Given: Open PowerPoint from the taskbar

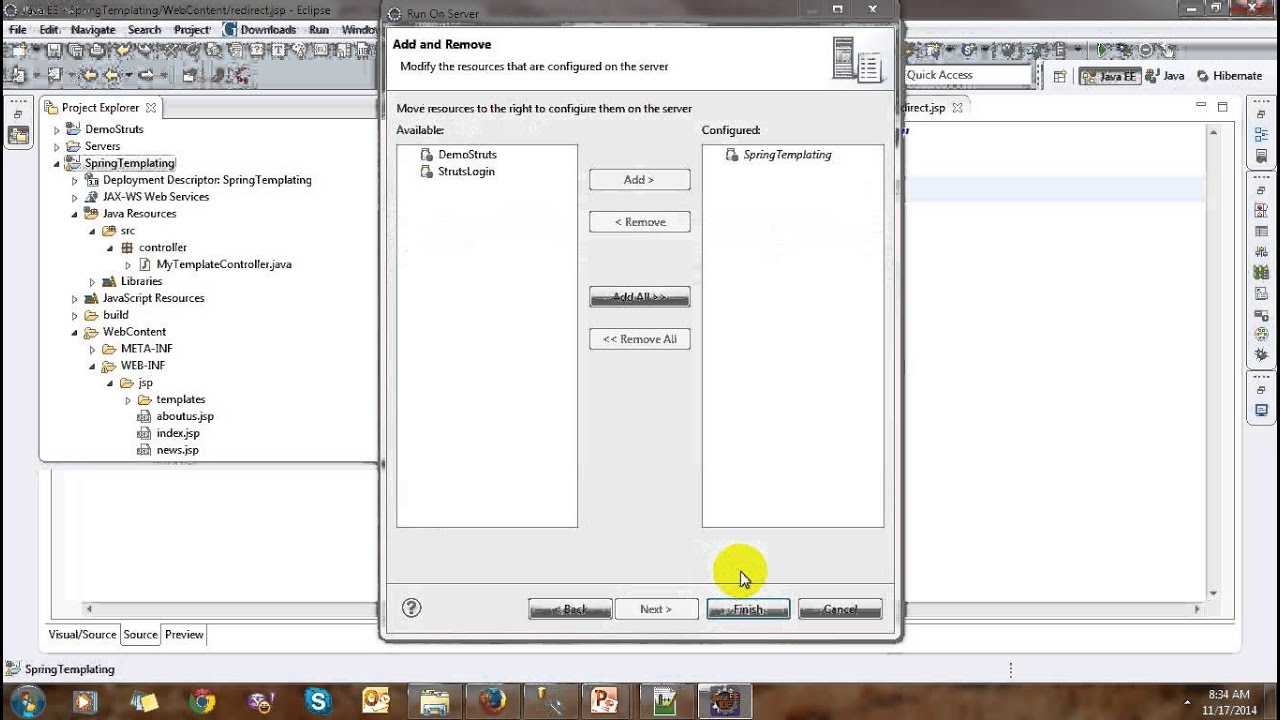Looking at the screenshot, I should coord(604,701).
